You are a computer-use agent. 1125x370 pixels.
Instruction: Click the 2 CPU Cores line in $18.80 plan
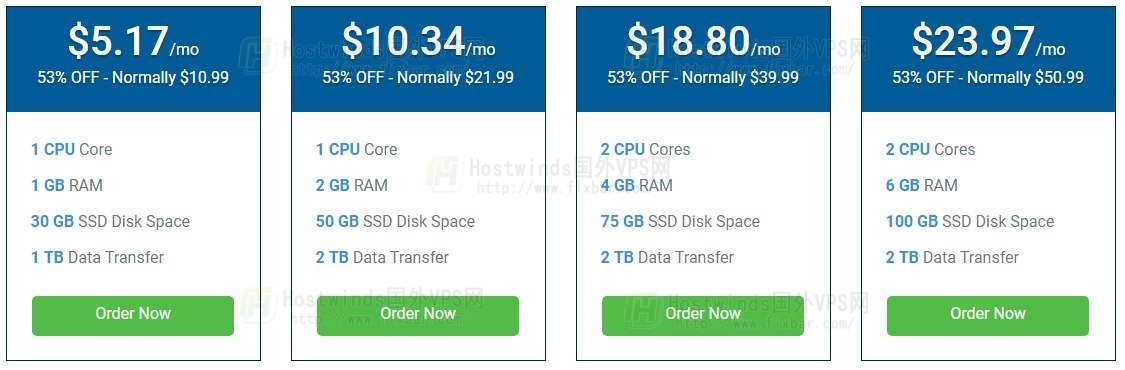(x=645, y=149)
